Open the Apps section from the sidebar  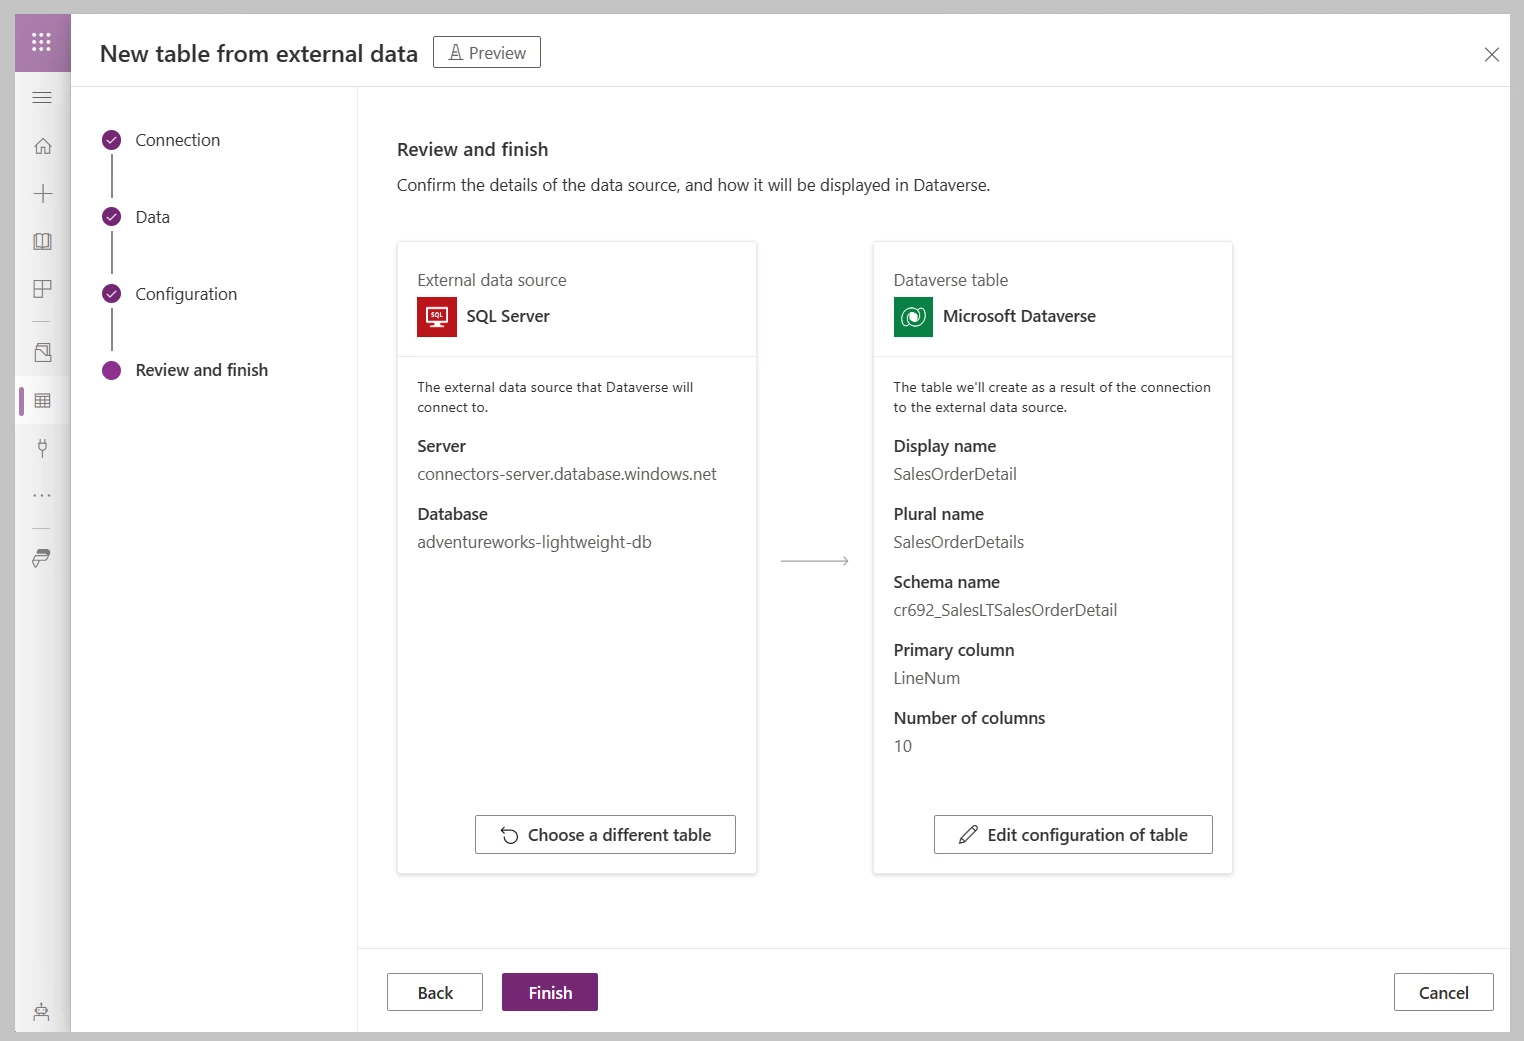(41, 289)
